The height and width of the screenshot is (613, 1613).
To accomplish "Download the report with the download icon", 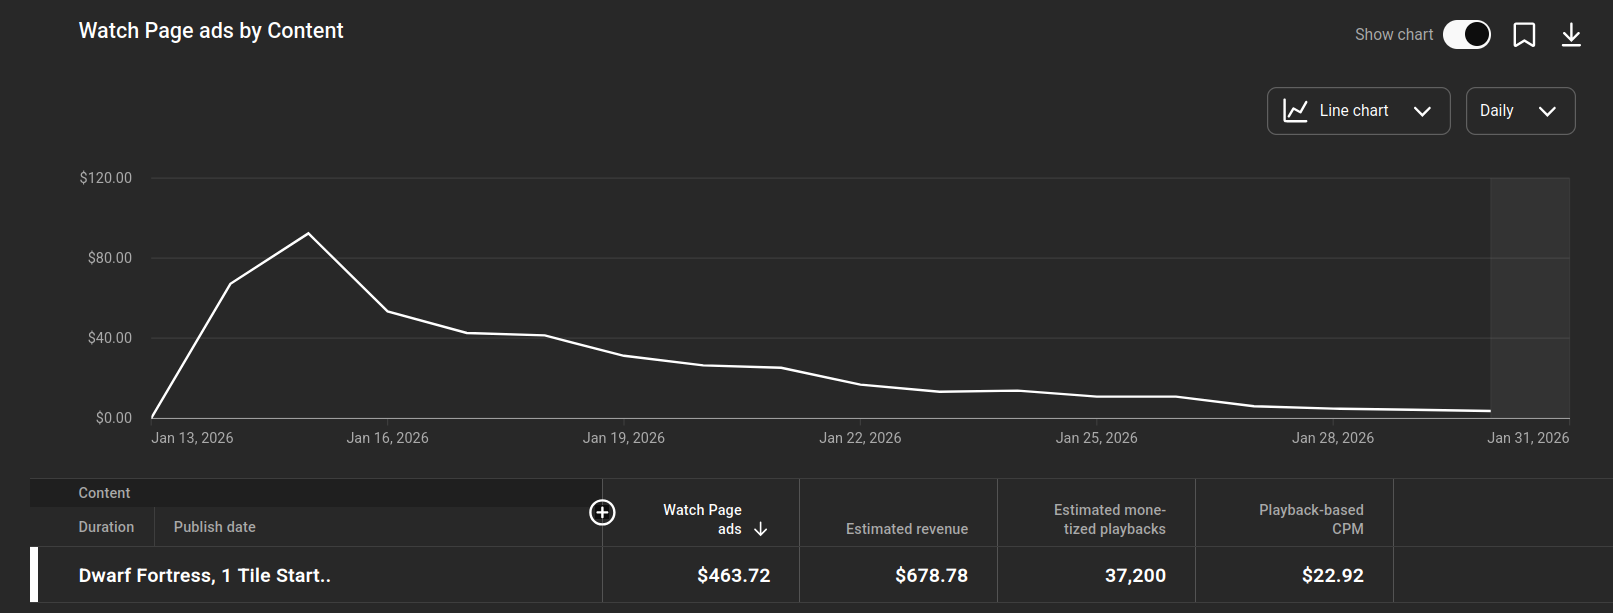I will tap(1571, 35).
